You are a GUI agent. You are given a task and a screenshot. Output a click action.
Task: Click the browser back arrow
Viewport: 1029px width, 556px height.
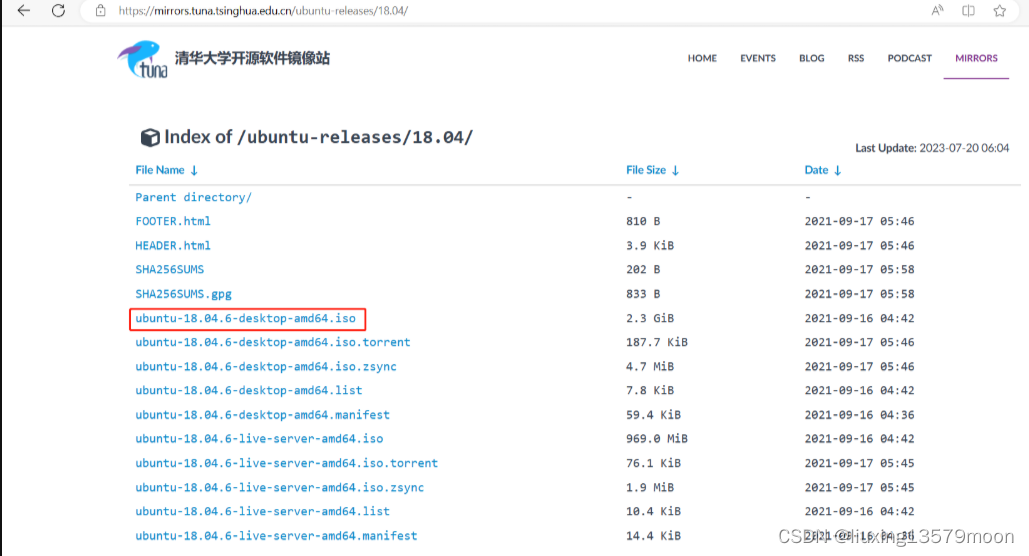tap(24, 11)
